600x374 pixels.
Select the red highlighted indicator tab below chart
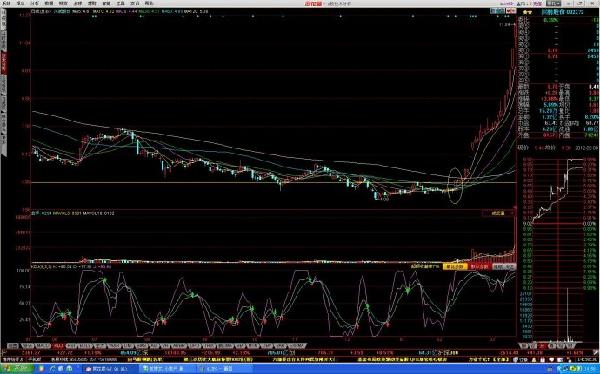(x=58, y=346)
